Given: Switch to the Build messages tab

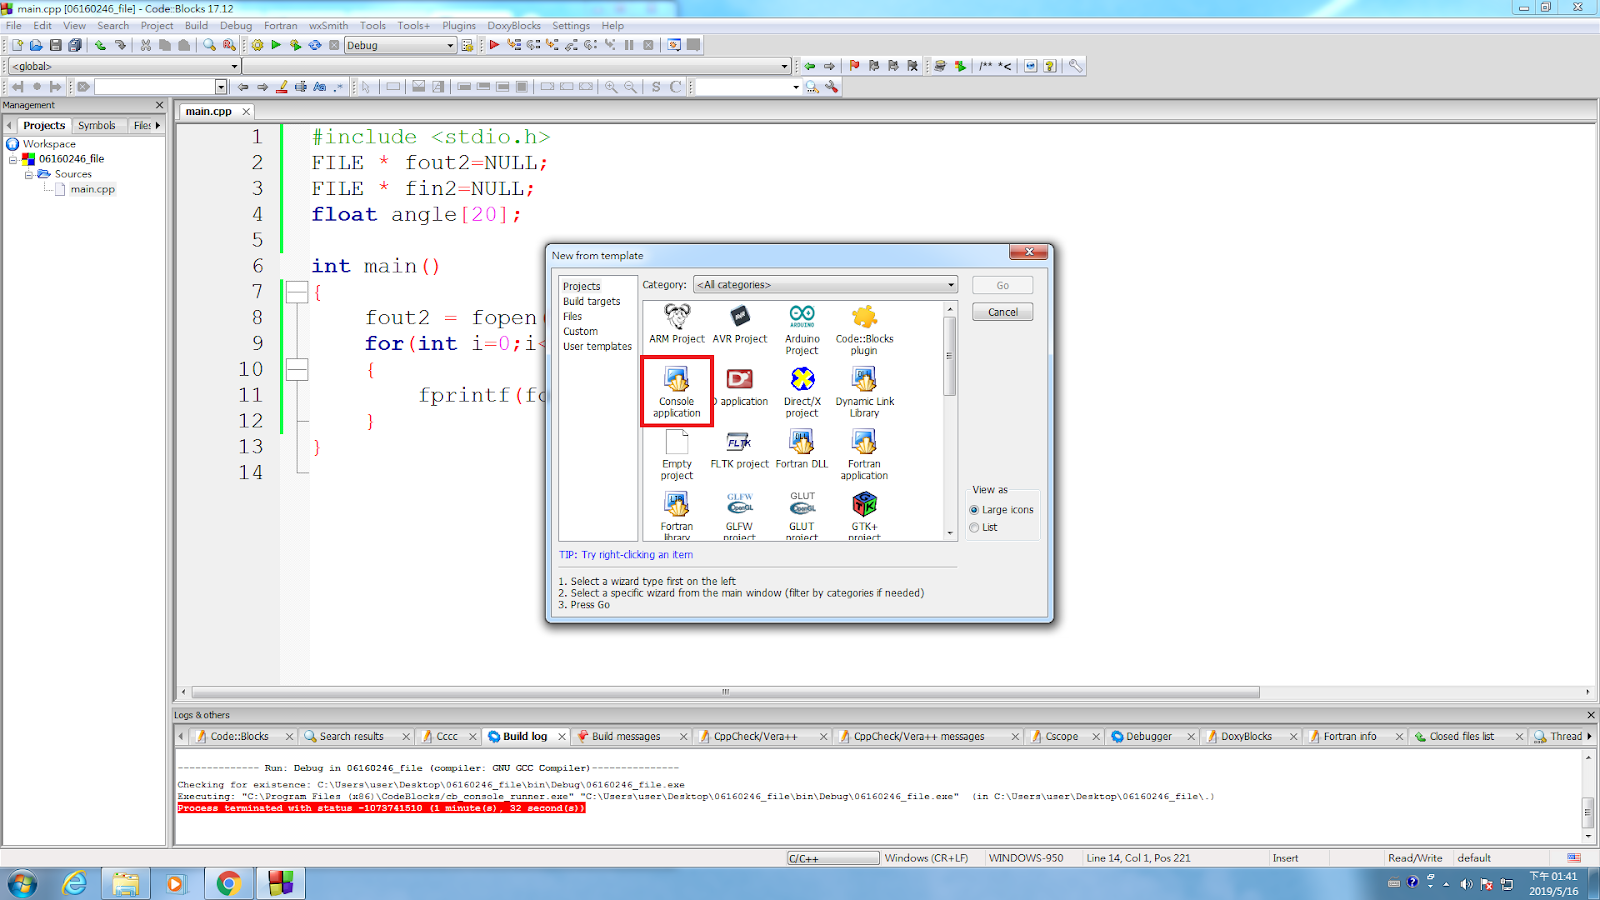Looking at the screenshot, I should [626, 736].
